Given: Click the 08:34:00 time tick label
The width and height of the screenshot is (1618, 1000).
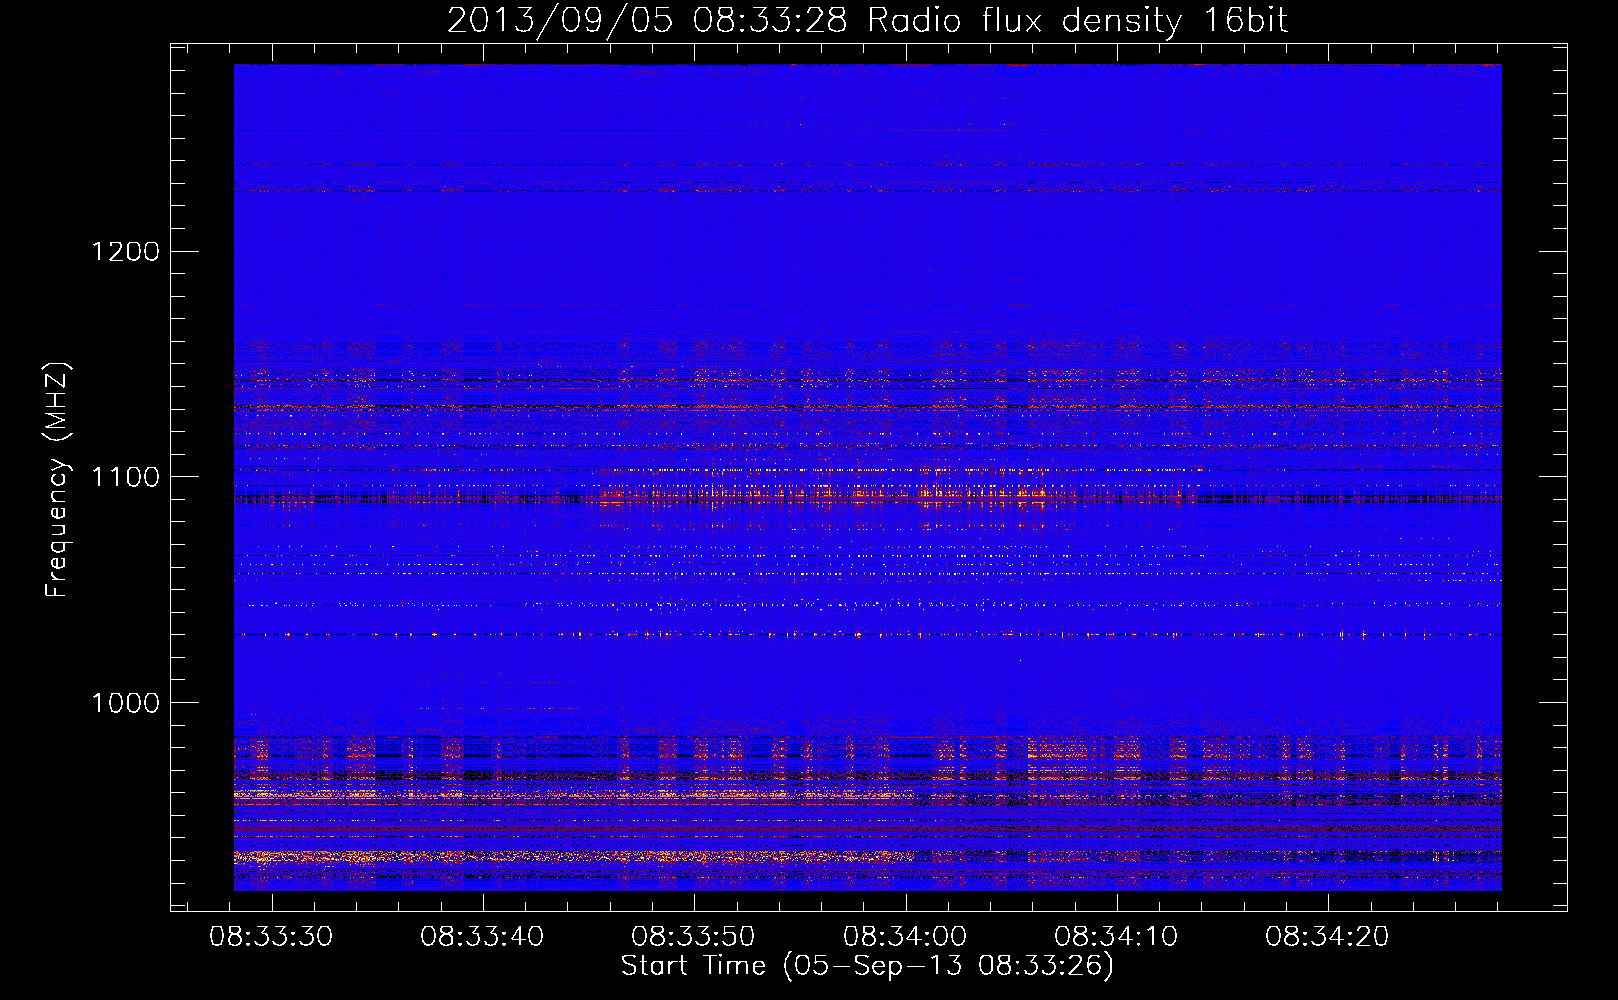Looking at the screenshot, I should 905,937.
